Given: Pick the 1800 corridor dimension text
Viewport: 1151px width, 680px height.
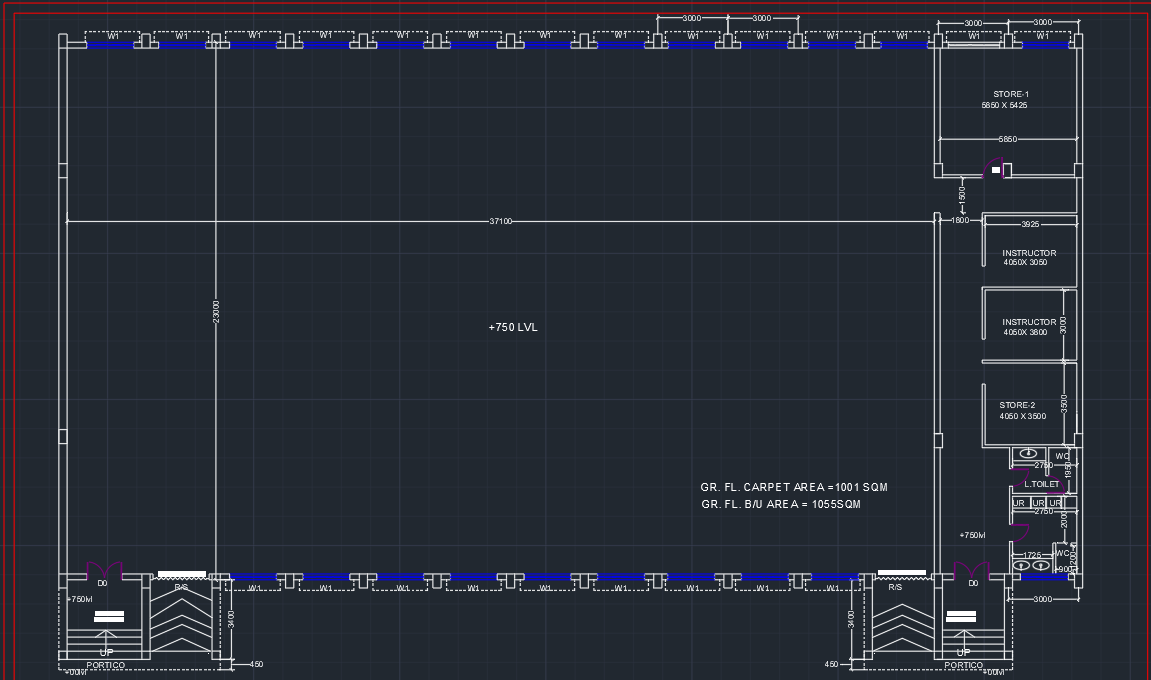Looking at the screenshot, I should pyautogui.click(x=960, y=220).
